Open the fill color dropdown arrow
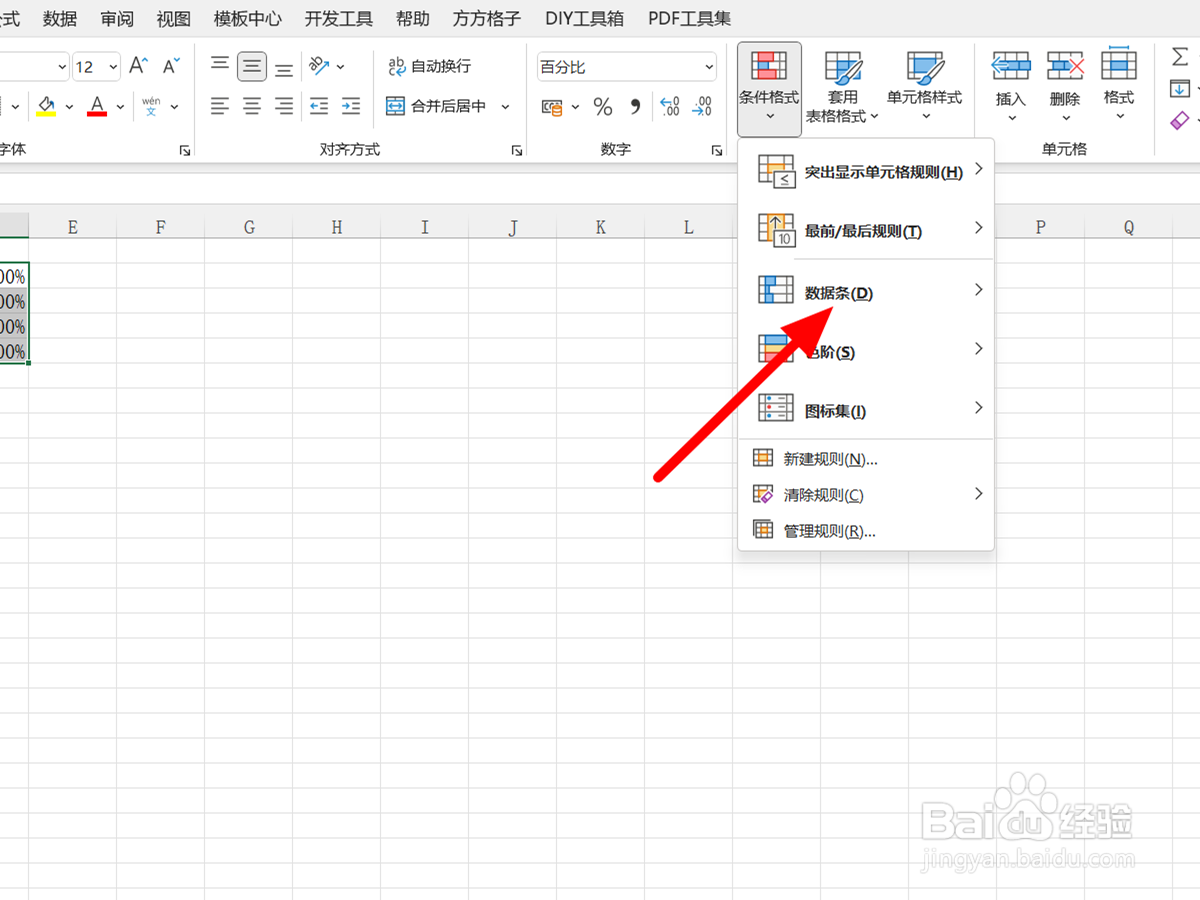1200x900 pixels. click(x=69, y=106)
